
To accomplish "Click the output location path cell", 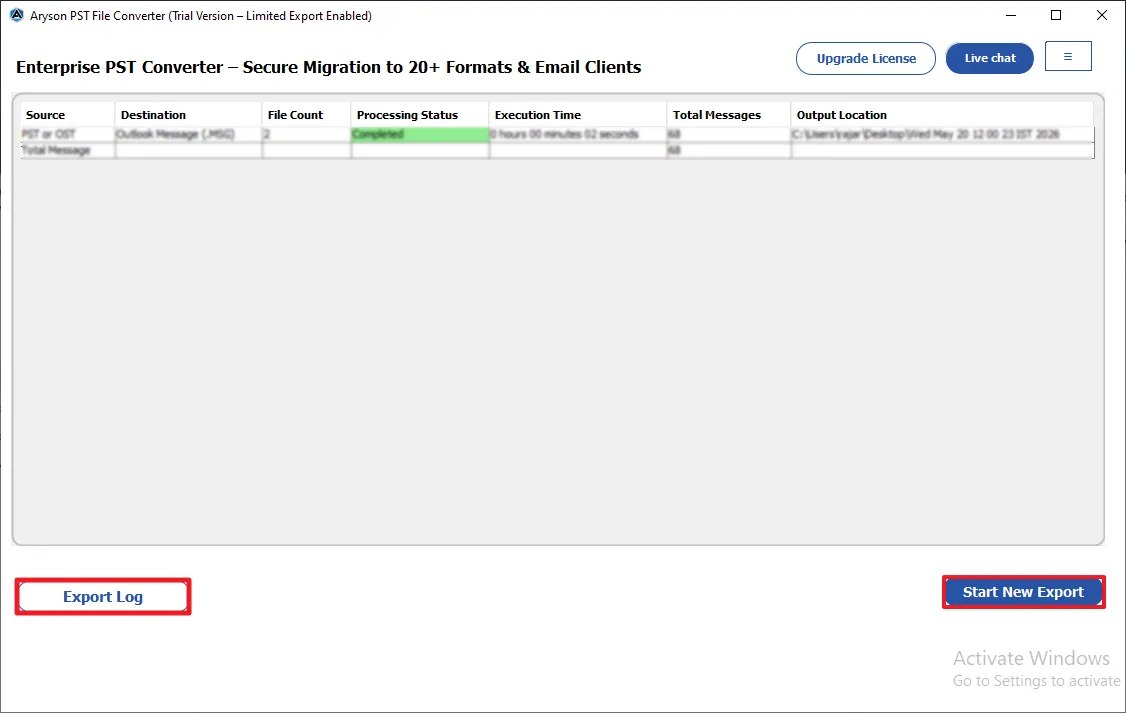I will tap(942, 134).
